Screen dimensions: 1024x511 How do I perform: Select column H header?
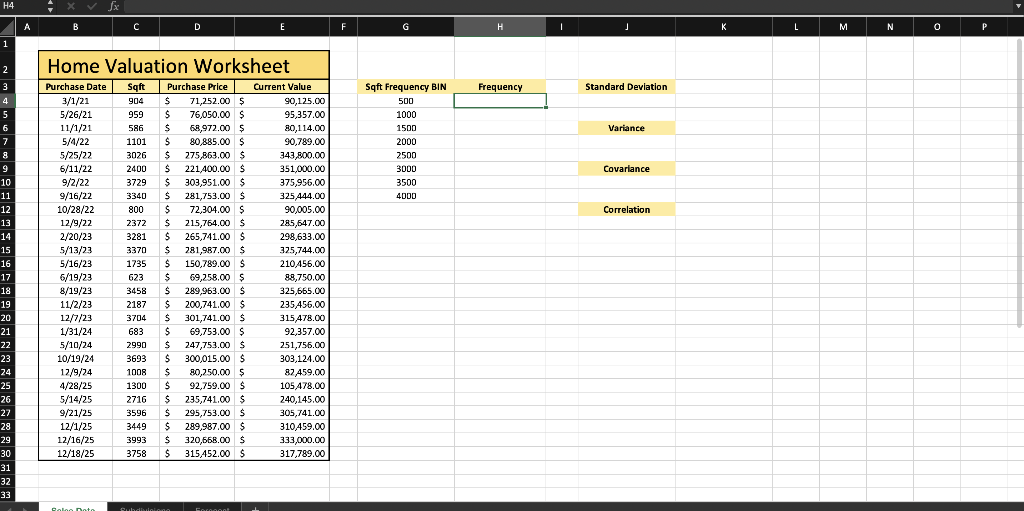500,27
